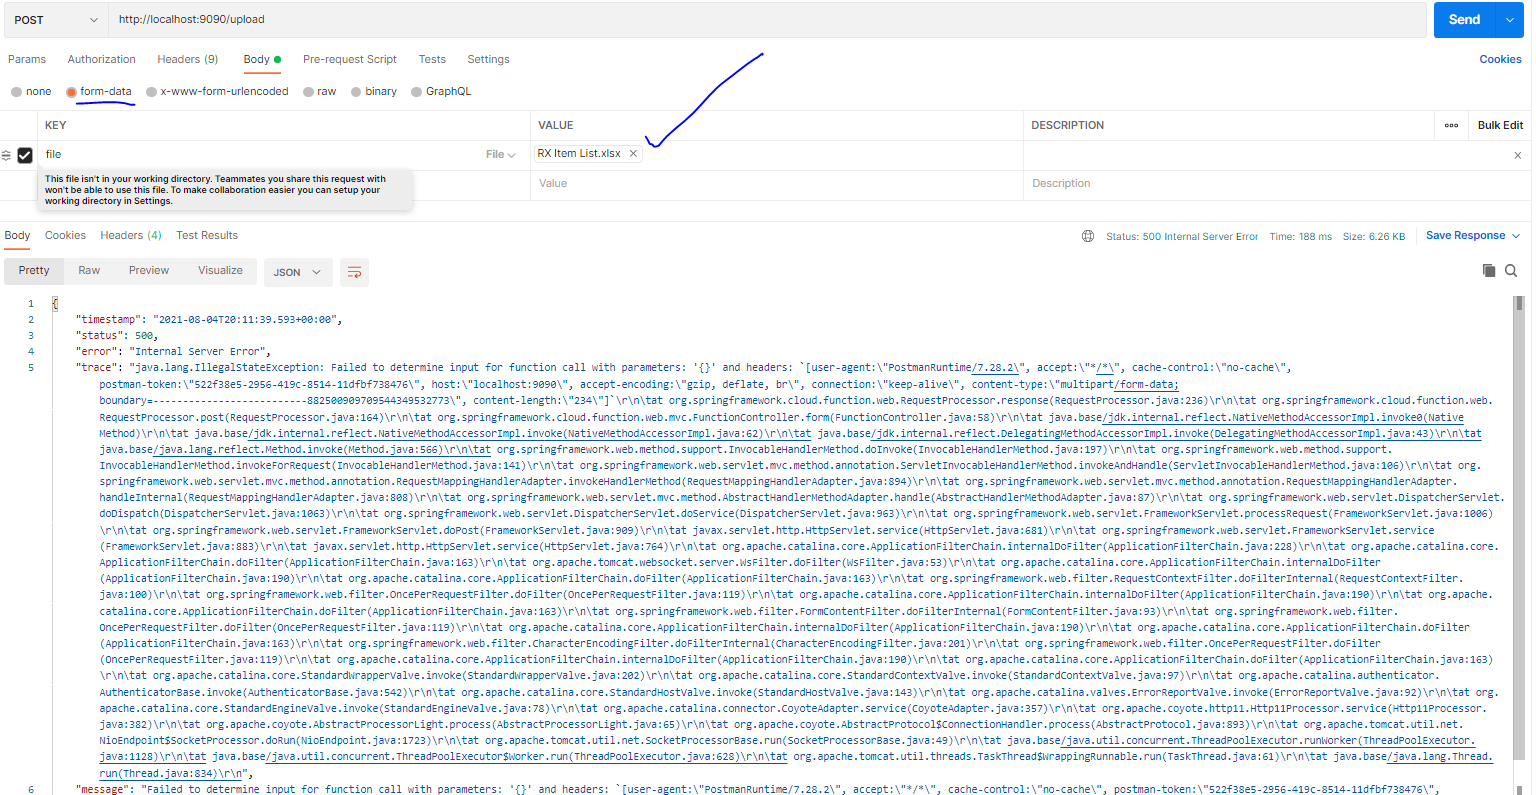
Task: Open the Params tab
Action: 27,59
